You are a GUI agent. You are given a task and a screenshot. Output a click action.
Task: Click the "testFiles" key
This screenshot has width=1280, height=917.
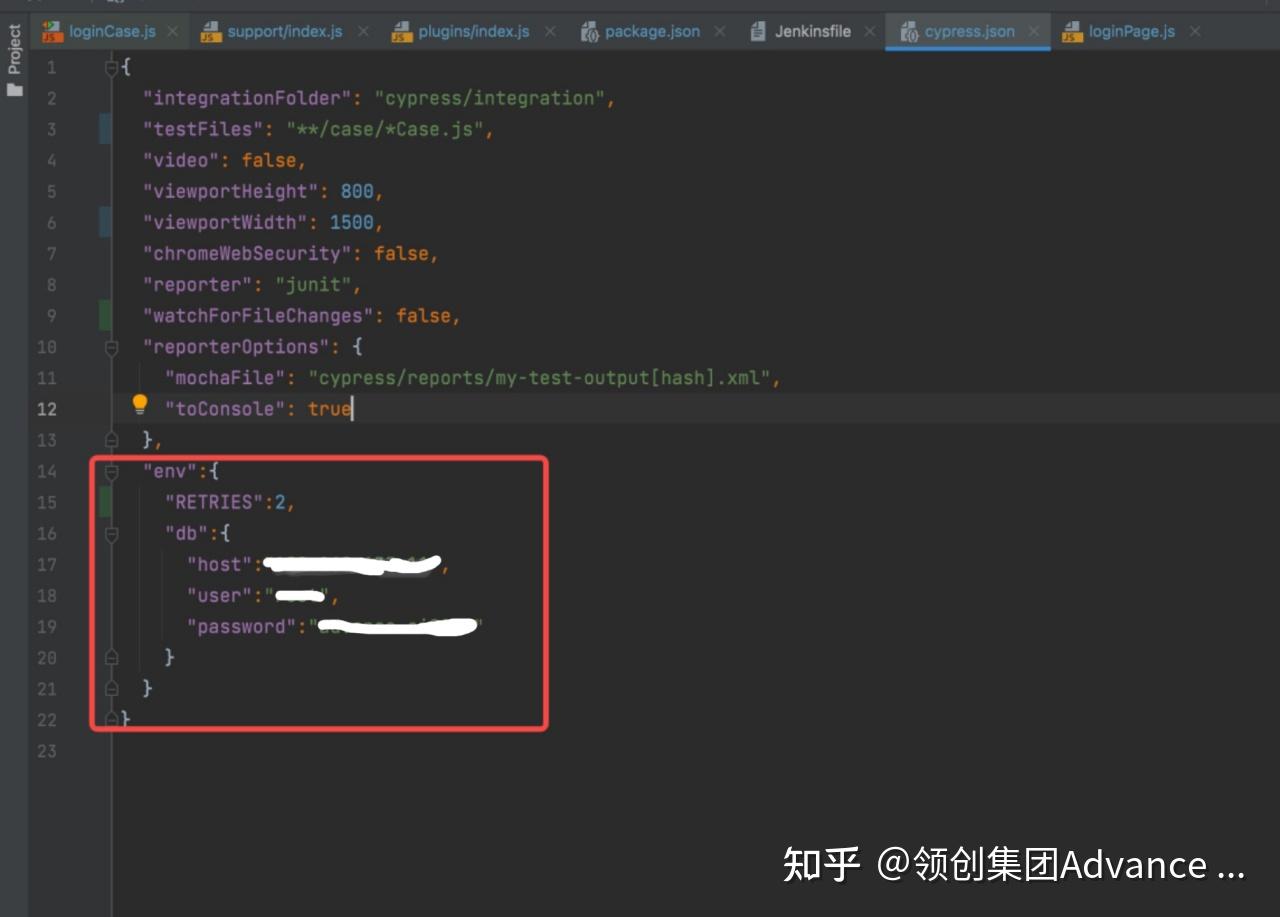tap(203, 129)
